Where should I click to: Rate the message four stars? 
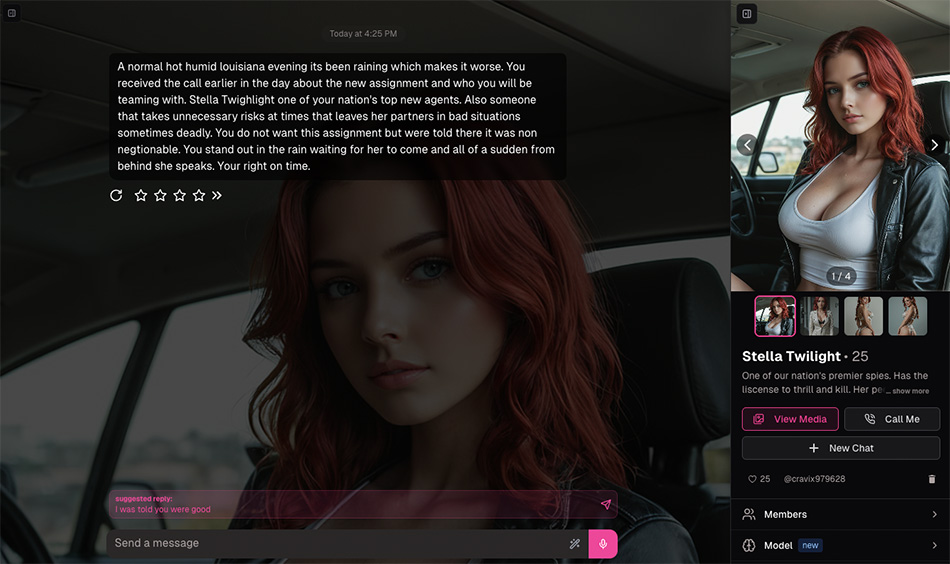[x=198, y=195]
